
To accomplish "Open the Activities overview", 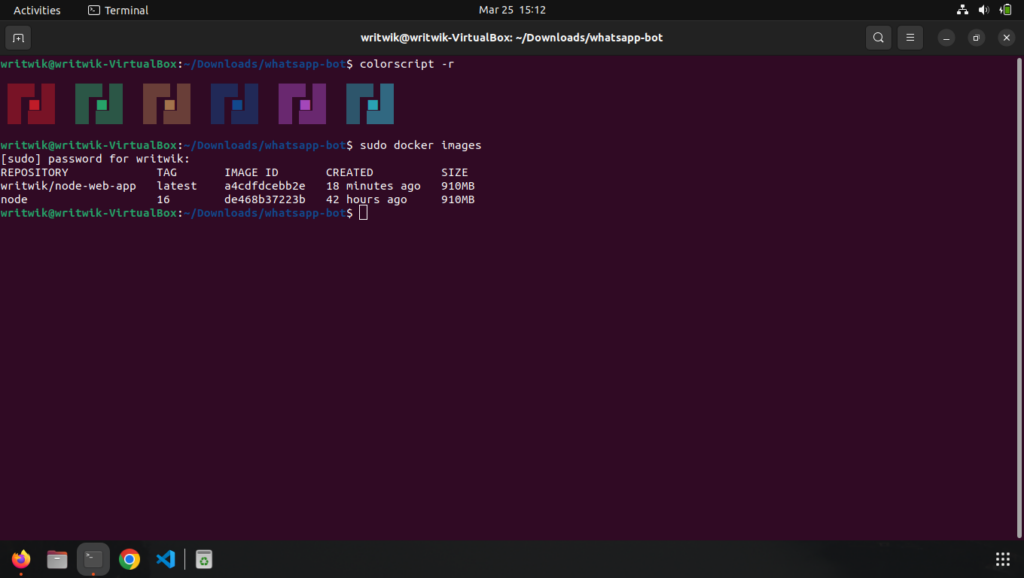I will click(x=36, y=9).
